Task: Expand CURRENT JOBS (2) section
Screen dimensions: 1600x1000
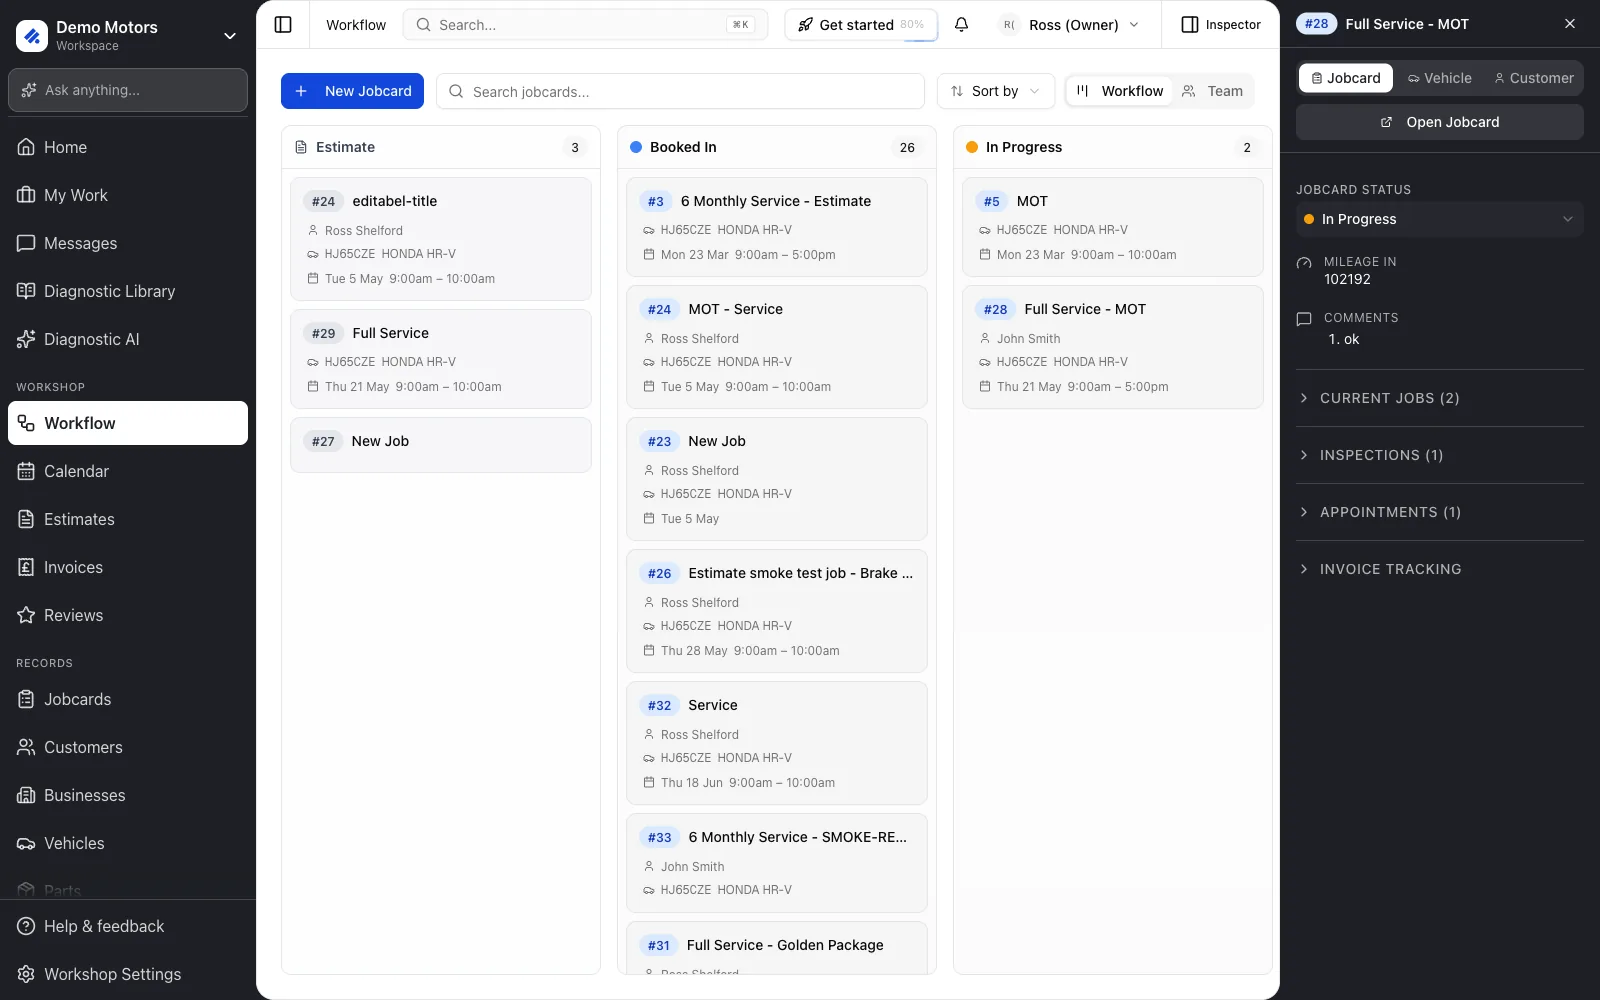Action: pyautogui.click(x=1440, y=398)
